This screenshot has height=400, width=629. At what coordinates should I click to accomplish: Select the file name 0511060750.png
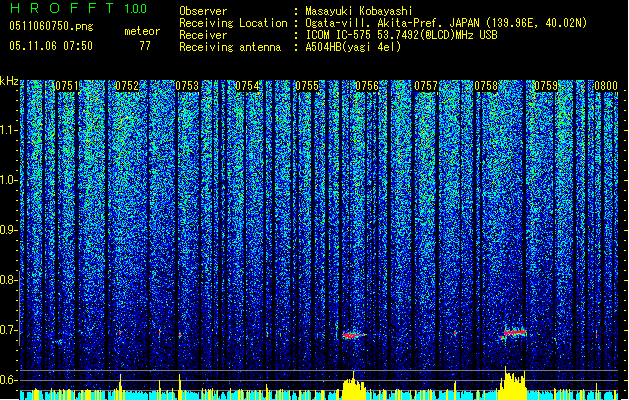pyautogui.click(x=51, y=26)
